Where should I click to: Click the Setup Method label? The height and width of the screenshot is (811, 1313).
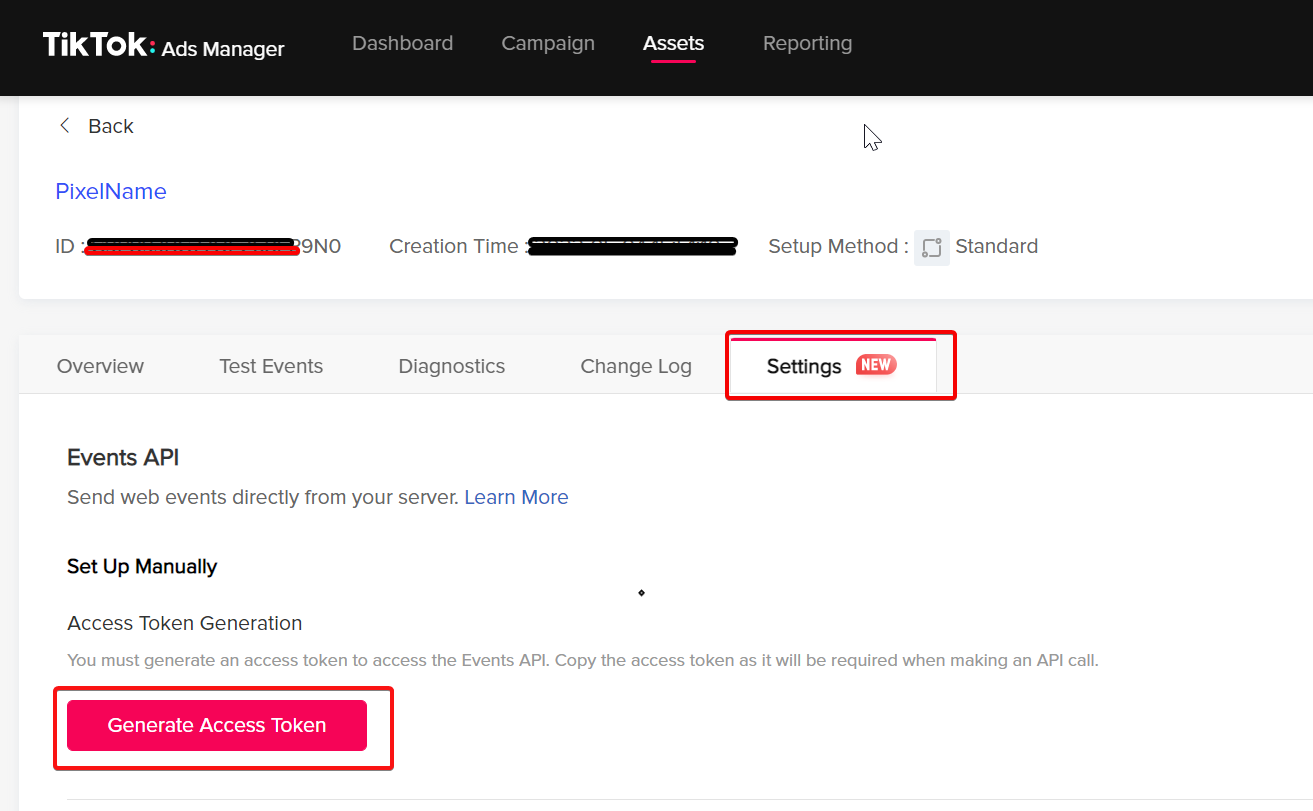coord(838,246)
